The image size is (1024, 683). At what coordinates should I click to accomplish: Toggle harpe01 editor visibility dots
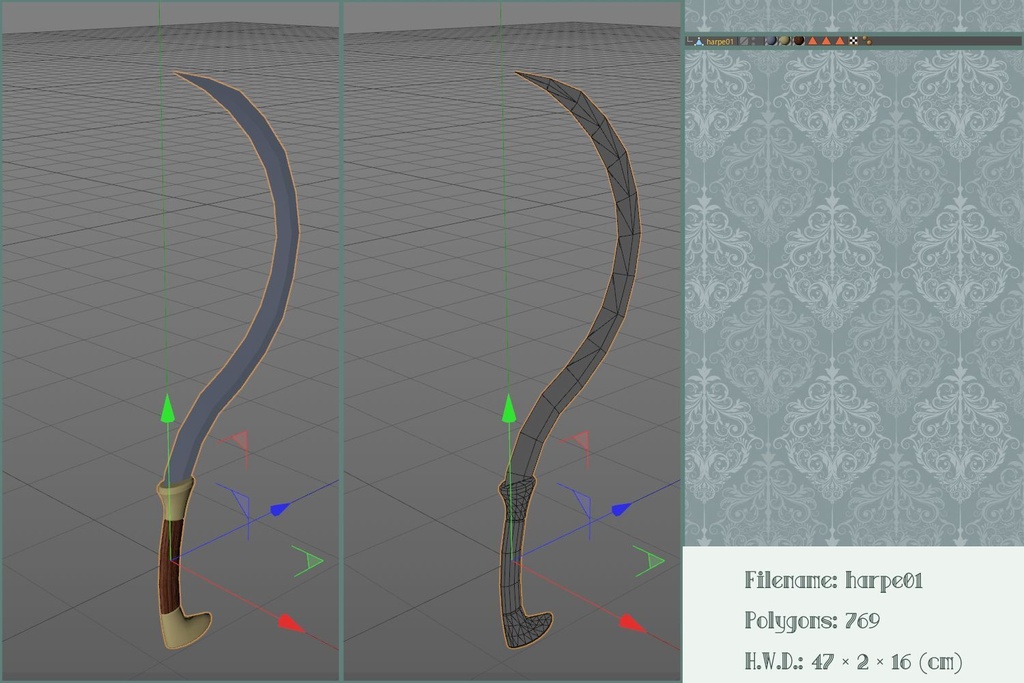coord(753,41)
